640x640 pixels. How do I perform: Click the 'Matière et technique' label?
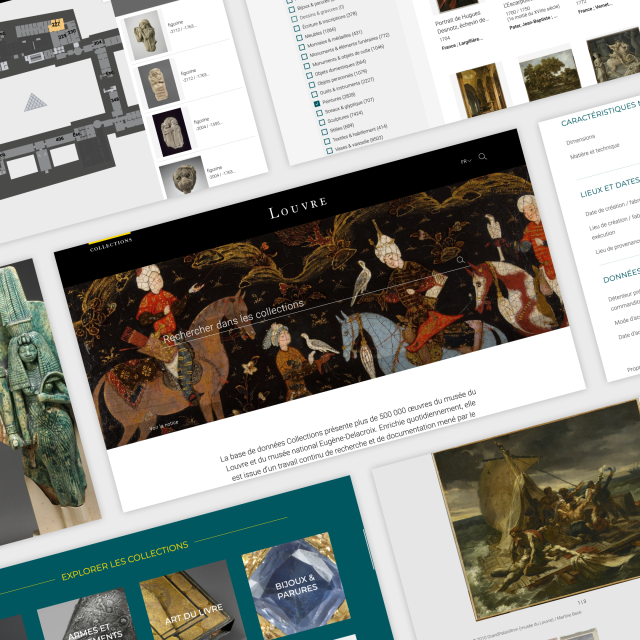point(595,152)
